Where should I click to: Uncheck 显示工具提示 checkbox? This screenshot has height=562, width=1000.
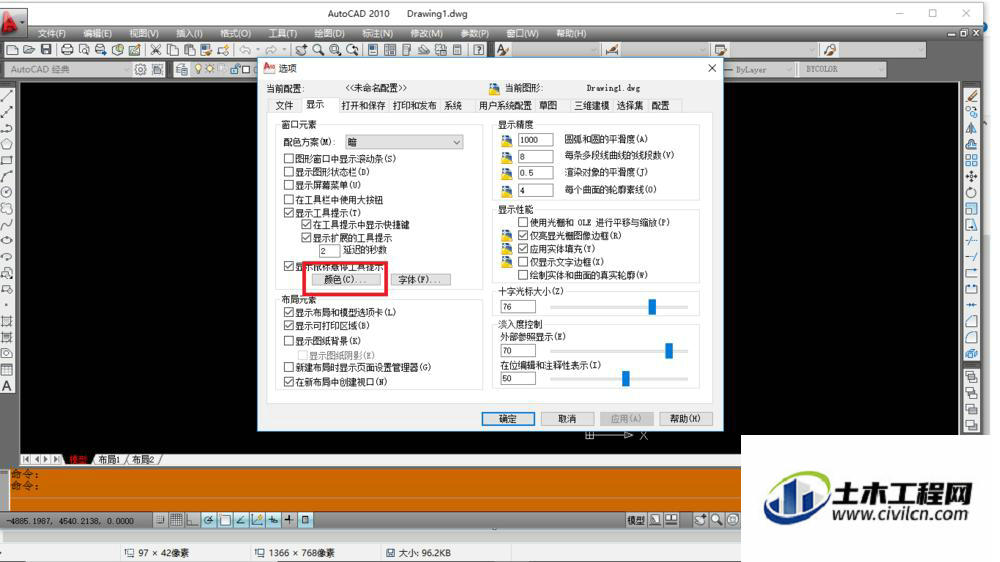pos(289,212)
